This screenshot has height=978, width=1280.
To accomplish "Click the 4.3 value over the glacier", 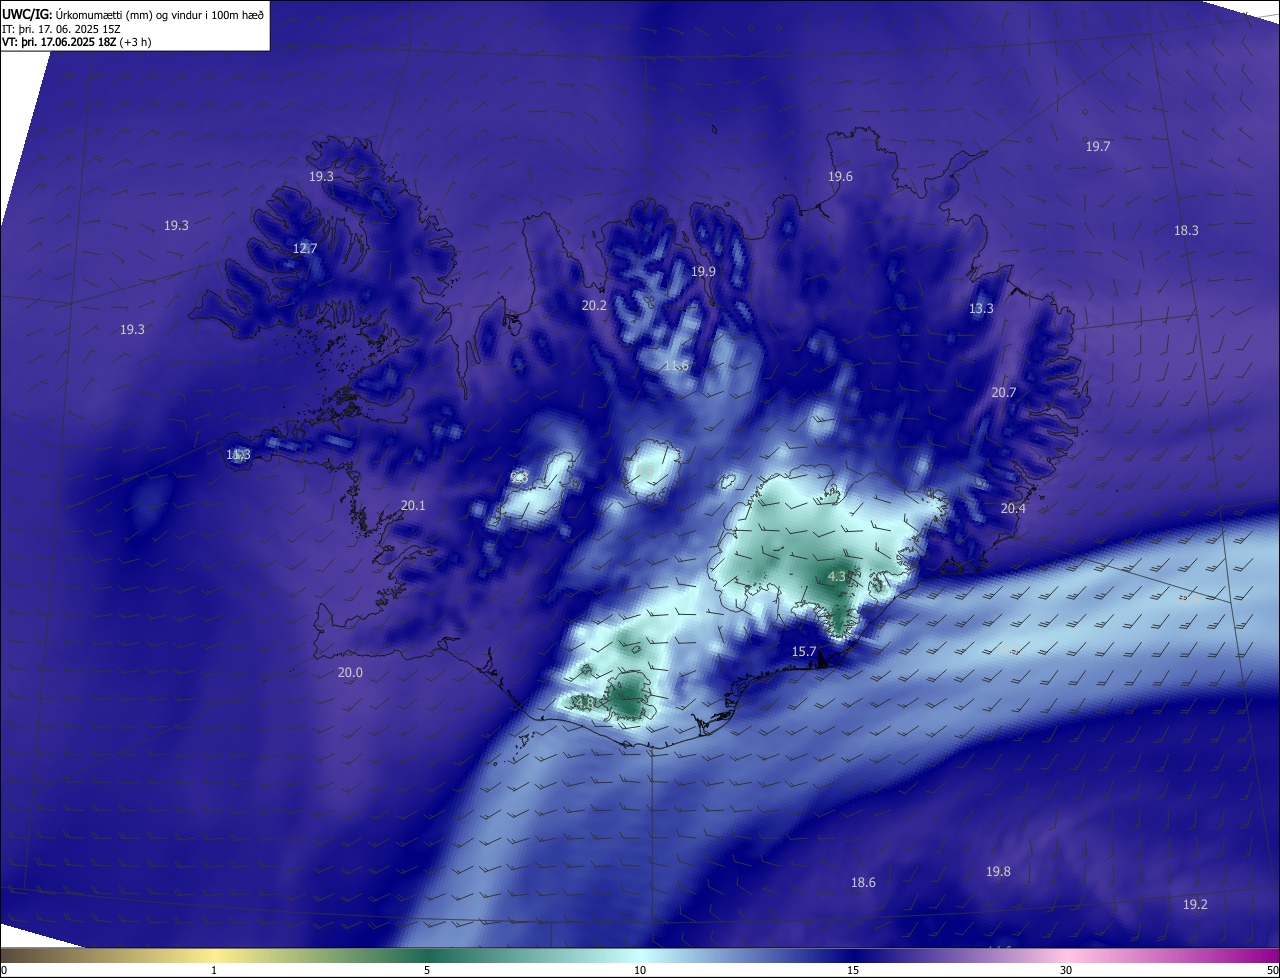I will click(838, 576).
